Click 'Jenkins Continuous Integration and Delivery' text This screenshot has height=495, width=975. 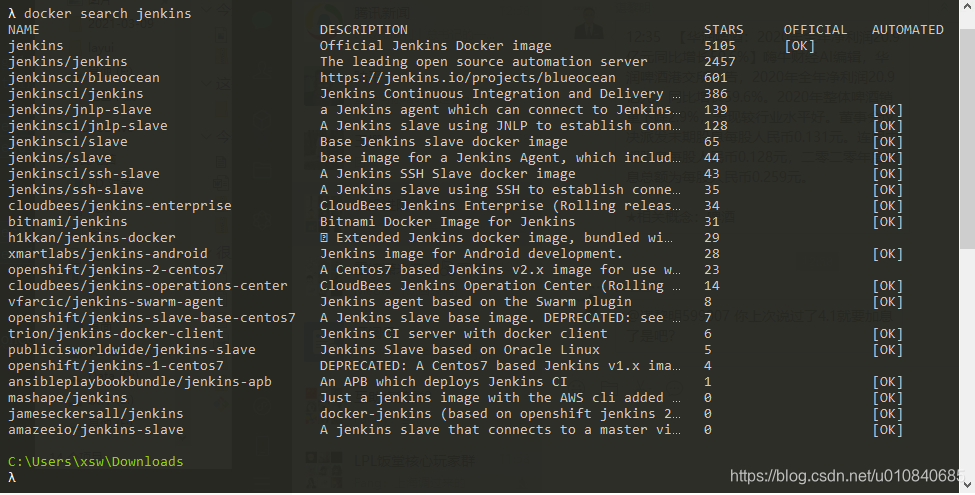[x=491, y=94]
